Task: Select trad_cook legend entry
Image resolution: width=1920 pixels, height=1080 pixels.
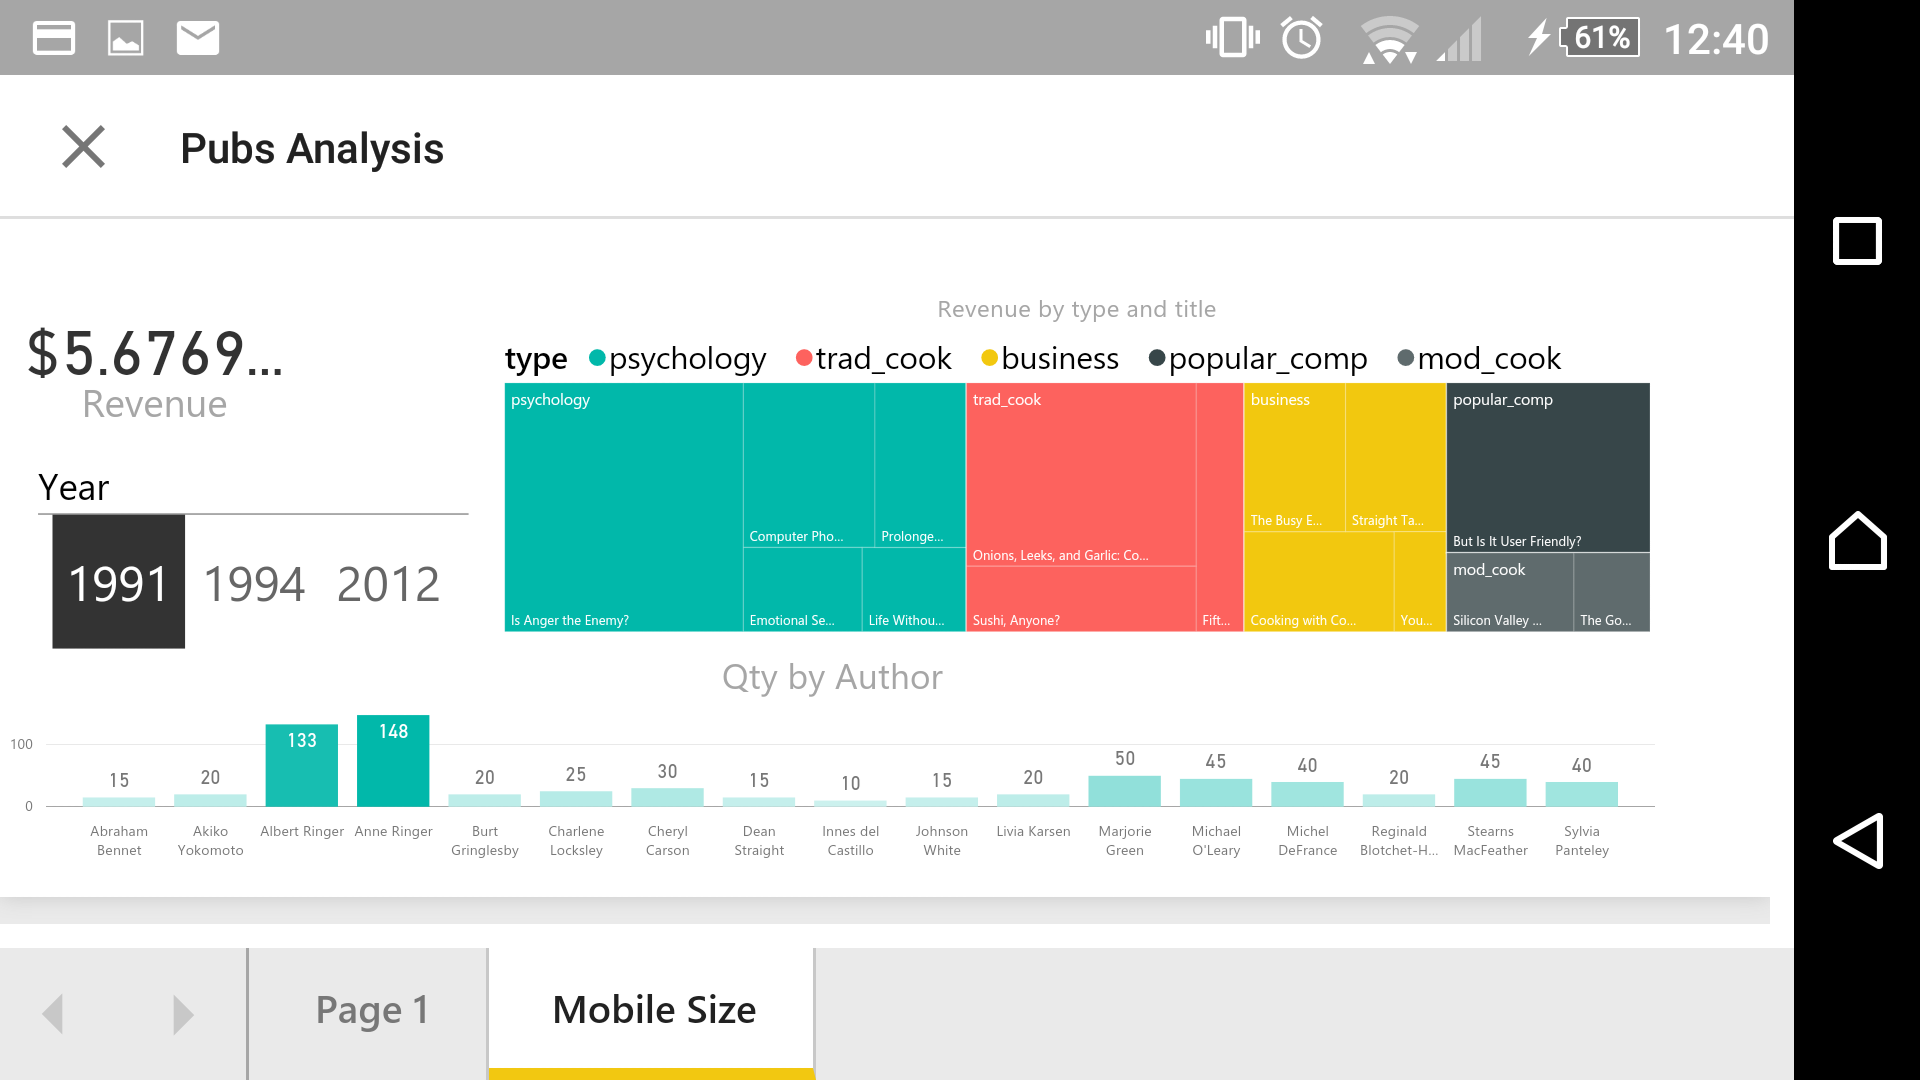Action: click(x=874, y=358)
